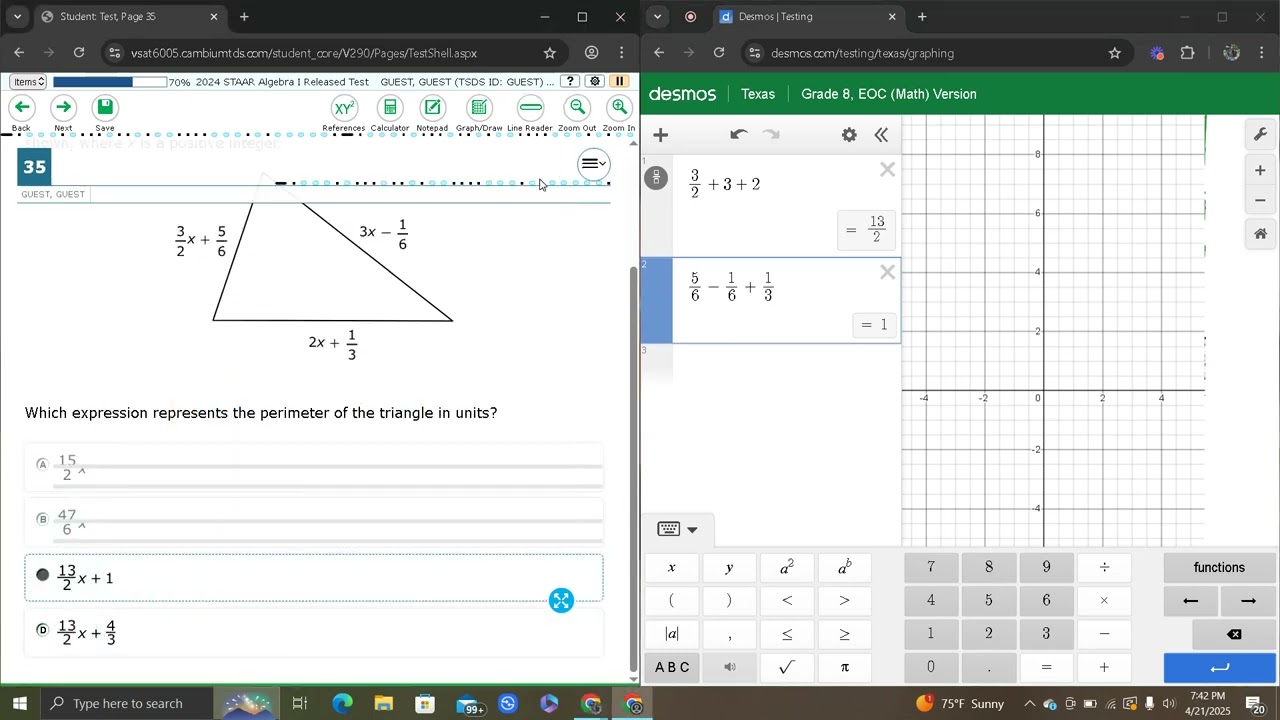This screenshot has width=1280, height=720.
Task: Open the help question mark button
Action: tap(569, 82)
